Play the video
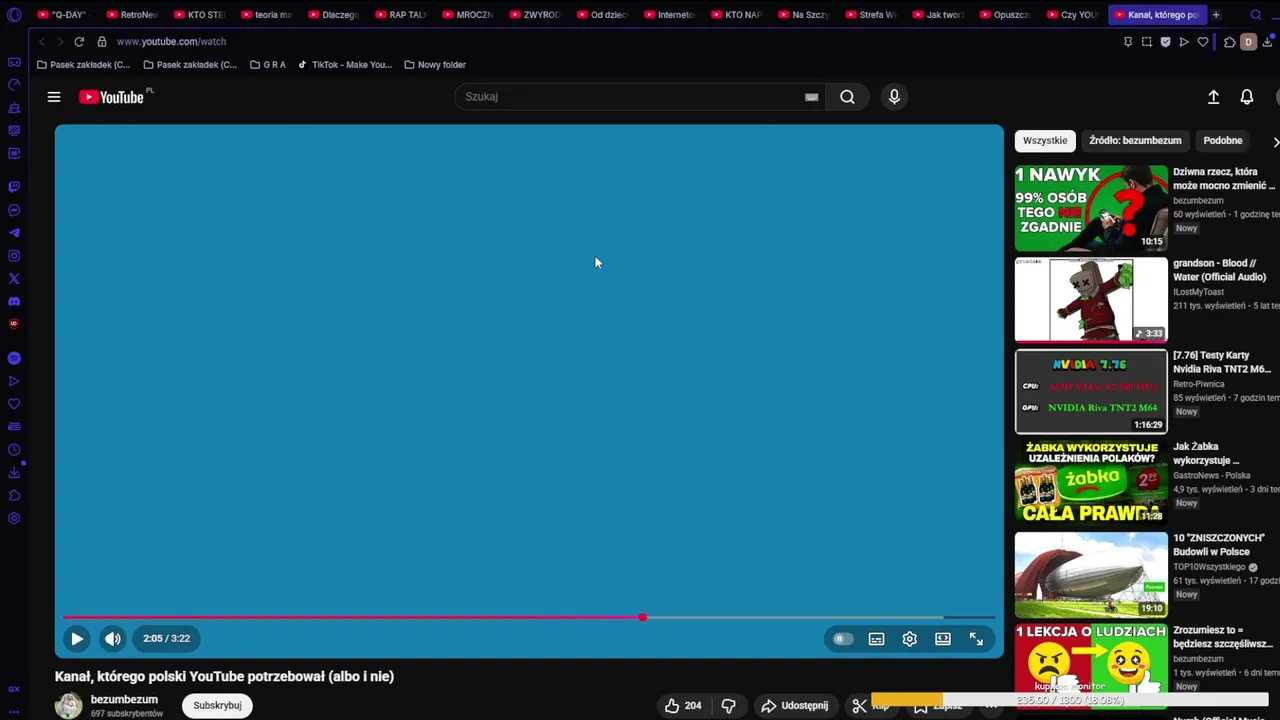 [77, 638]
